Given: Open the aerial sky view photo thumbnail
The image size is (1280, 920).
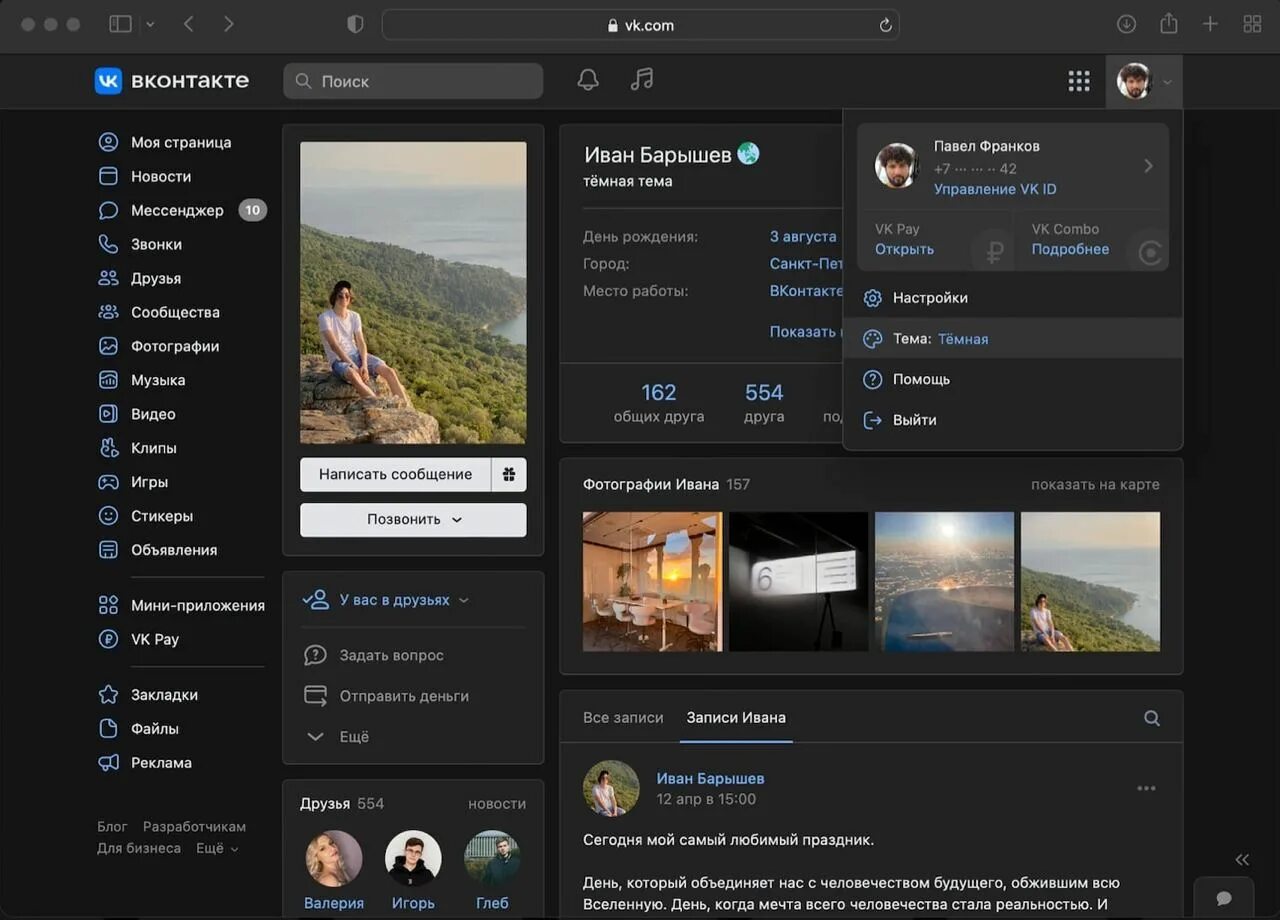Looking at the screenshot, I should pos(944,582).
